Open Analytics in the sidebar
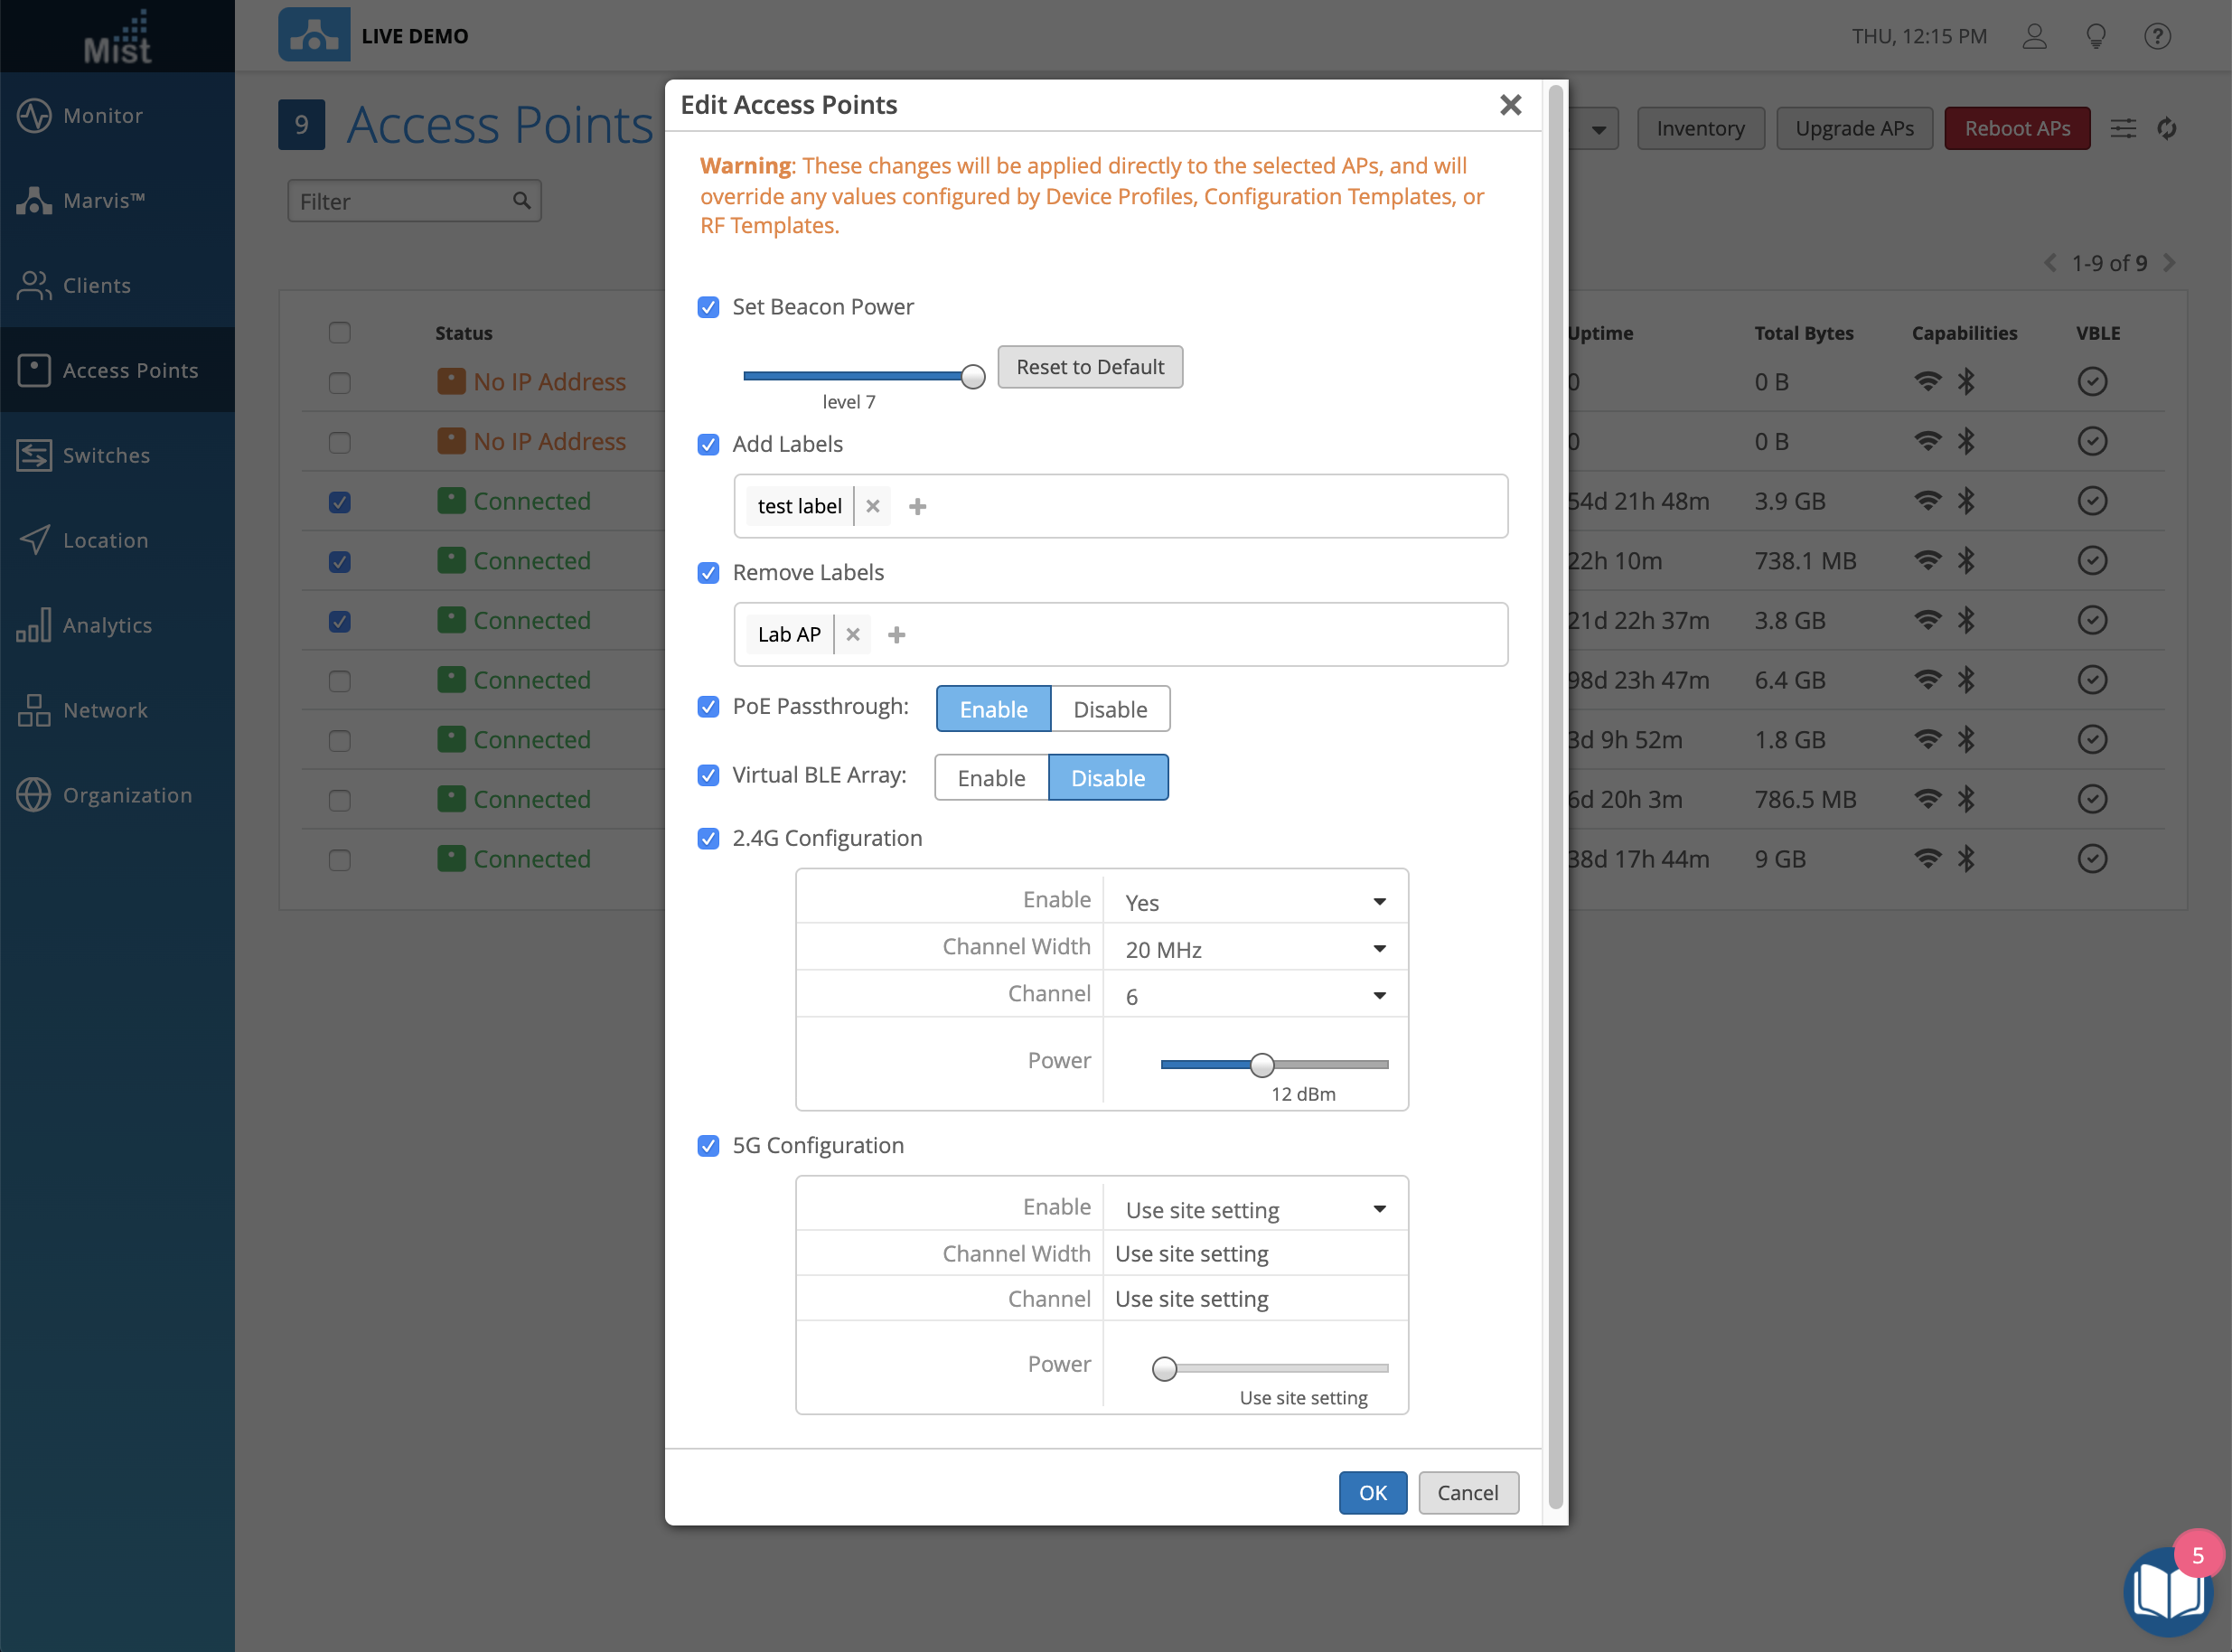The width and height of the screenshot is (2232, 1652). (x=107, y=625)
